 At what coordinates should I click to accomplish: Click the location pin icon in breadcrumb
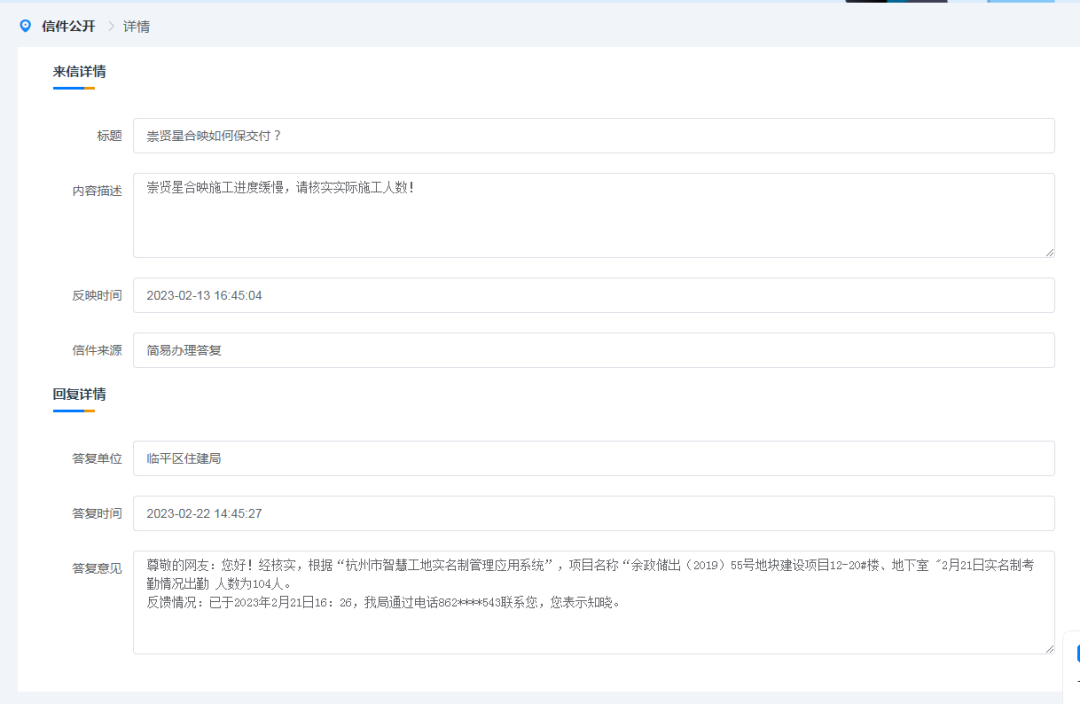coord(25,26)
